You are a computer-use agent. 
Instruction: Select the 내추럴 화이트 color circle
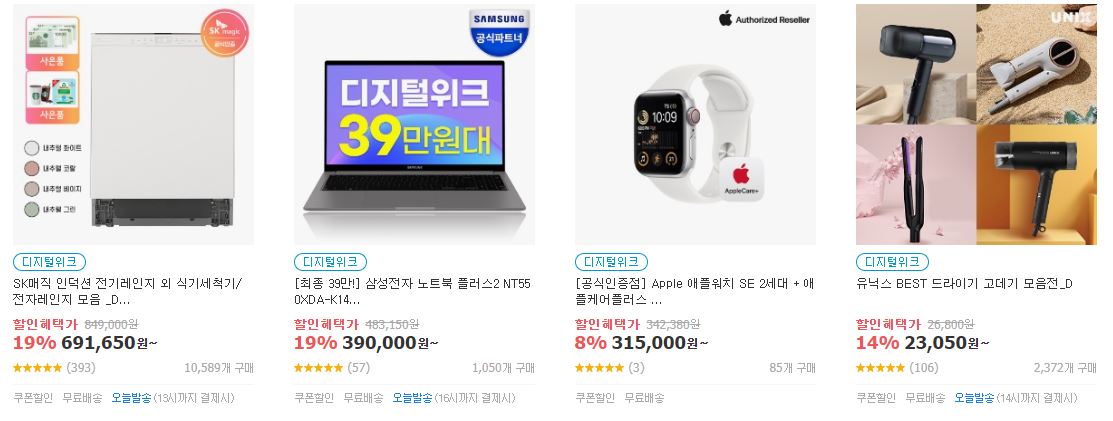[31, 148]
